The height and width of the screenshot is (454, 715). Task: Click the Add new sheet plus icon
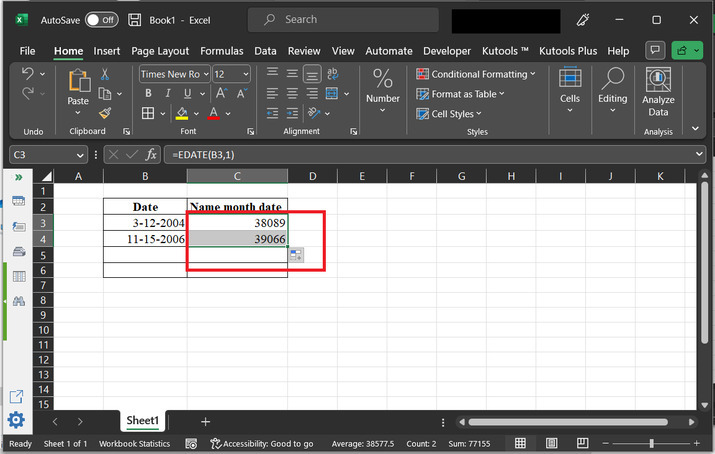point(206,422)
